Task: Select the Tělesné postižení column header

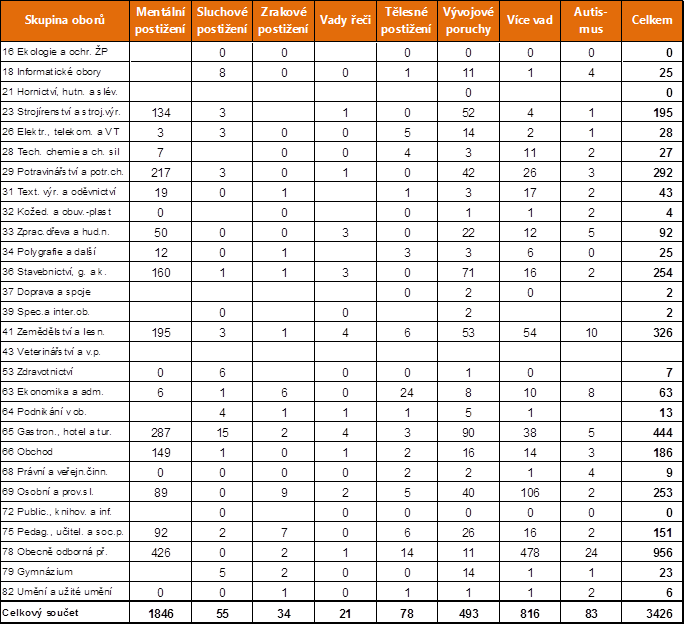Action: click(x=406, y=21)
